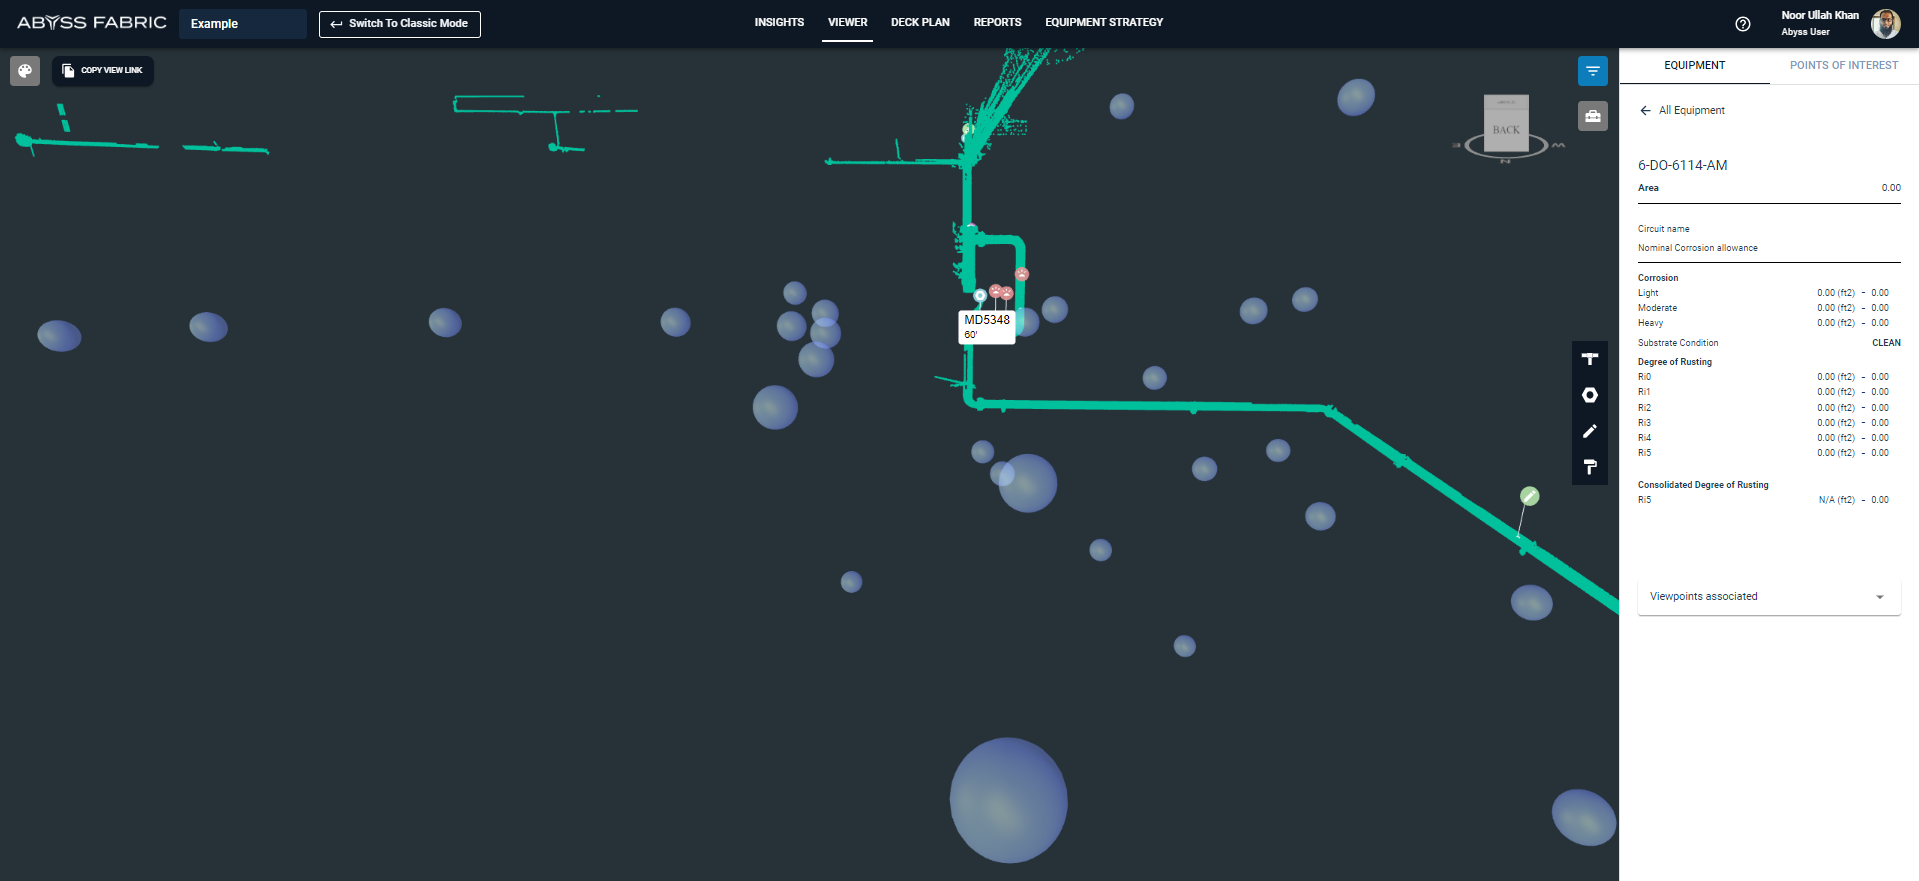The width and height of the screenshot is (1919, 881).
Task: Switch to Points of Interest tab
Action: [x=1843, y=66]
